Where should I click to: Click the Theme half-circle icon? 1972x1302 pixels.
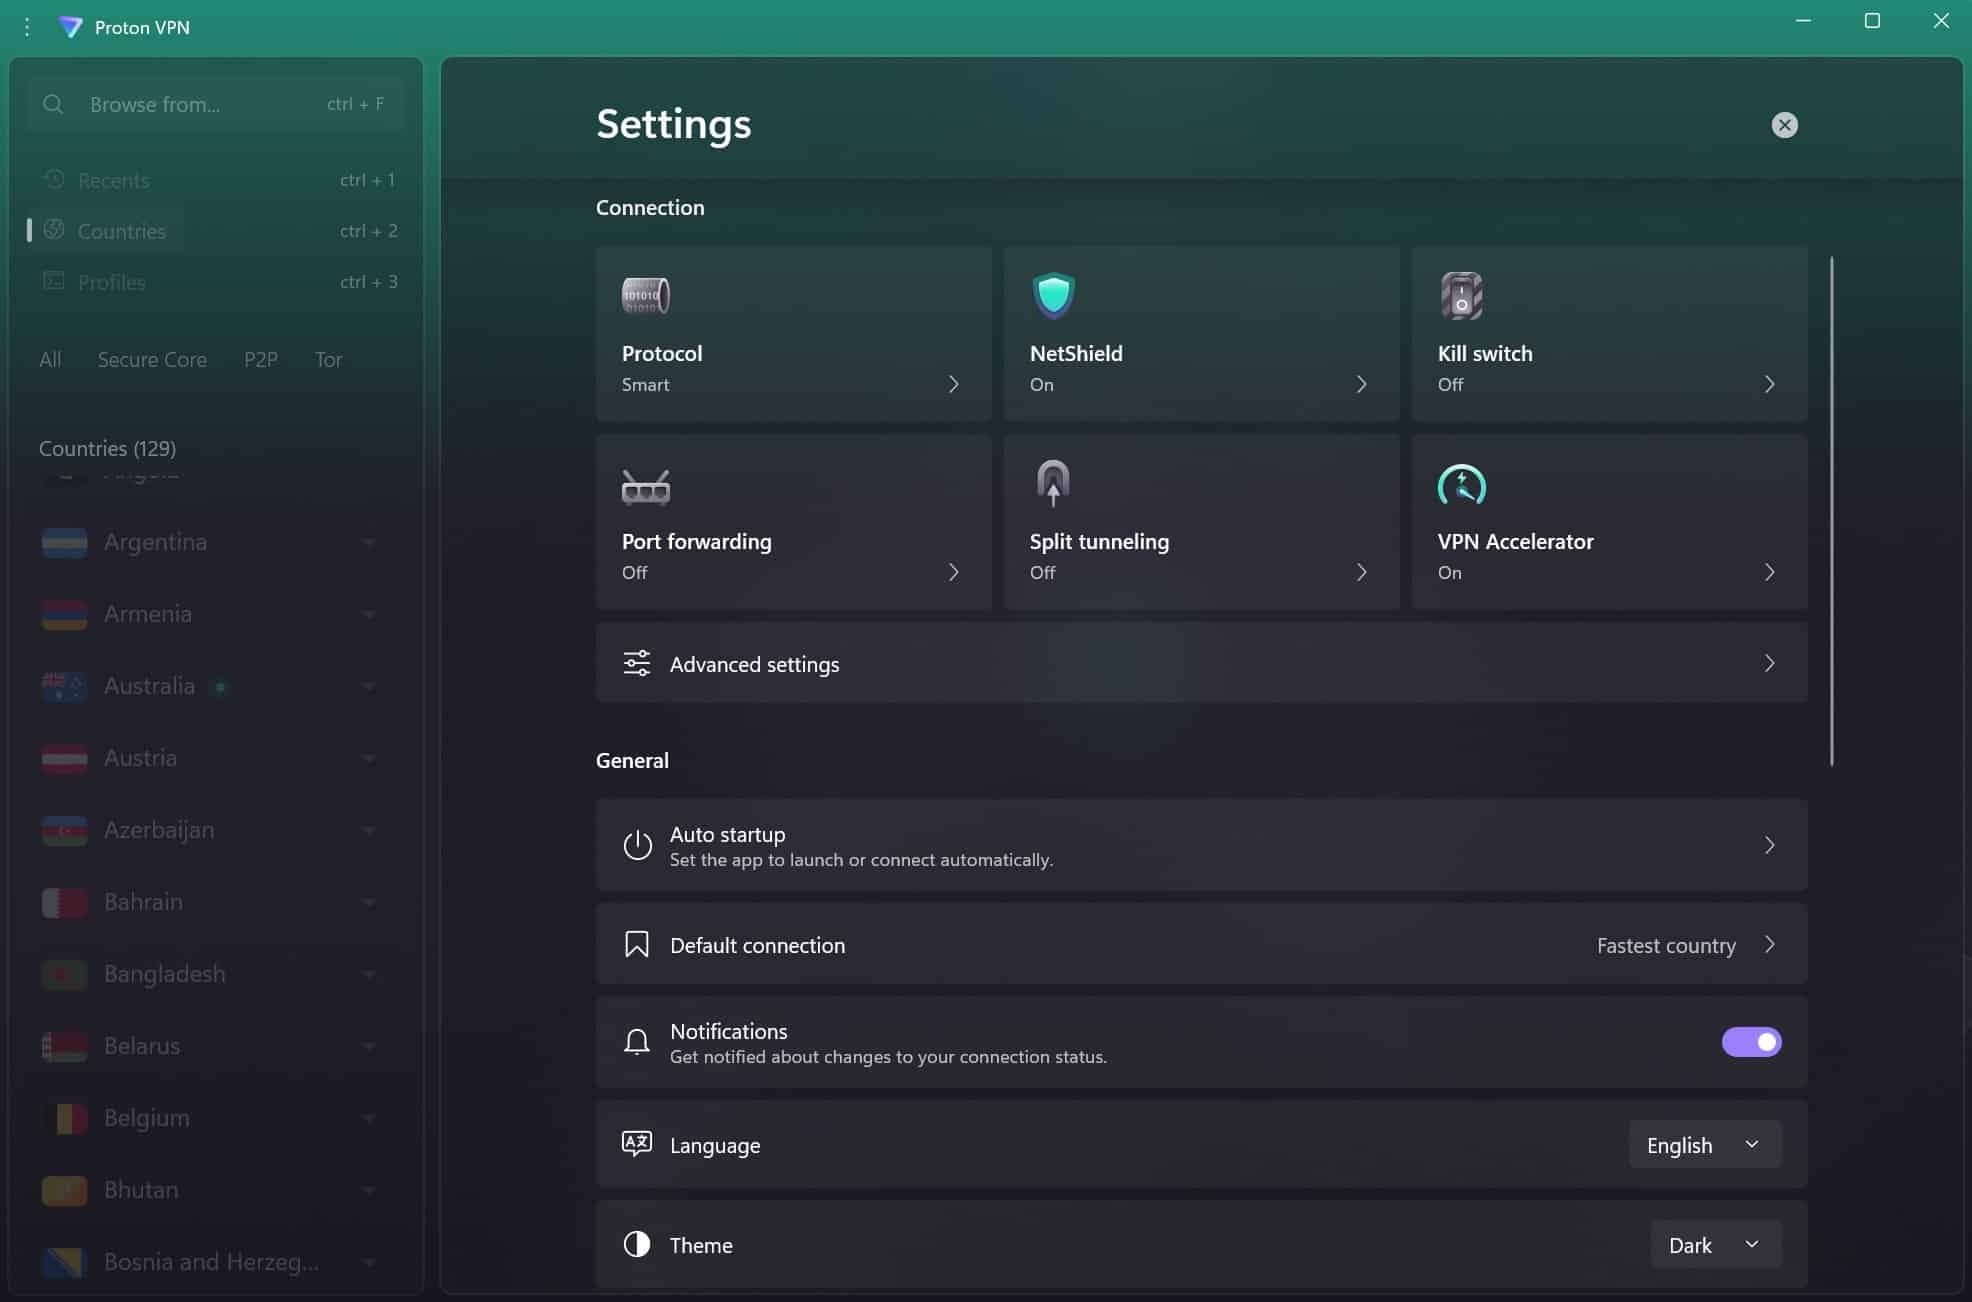[637, 1244]
